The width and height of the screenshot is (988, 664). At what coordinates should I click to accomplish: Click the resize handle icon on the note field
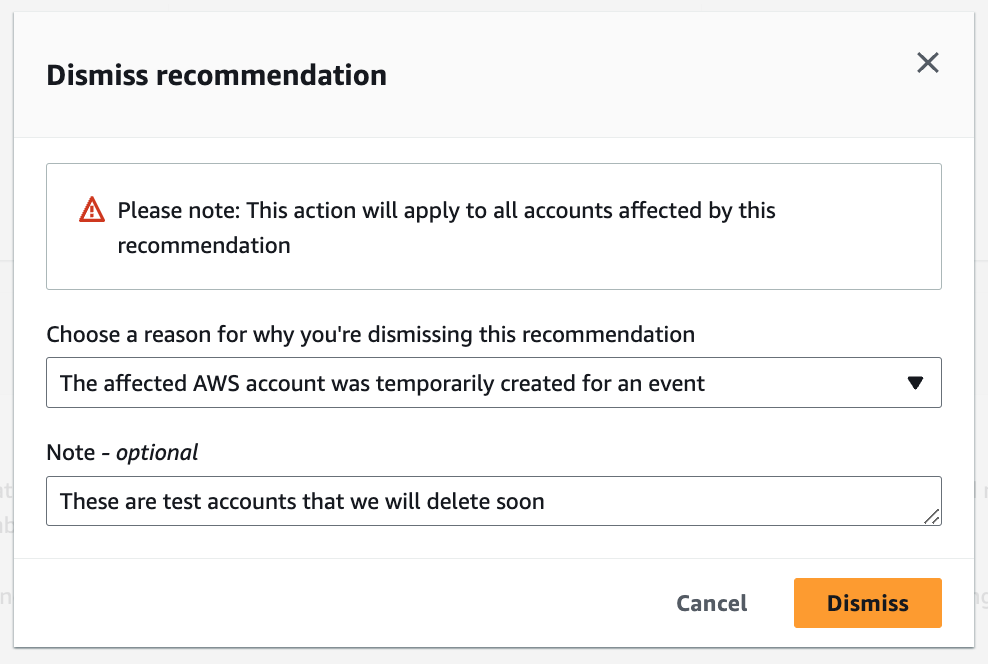(933, 517)
